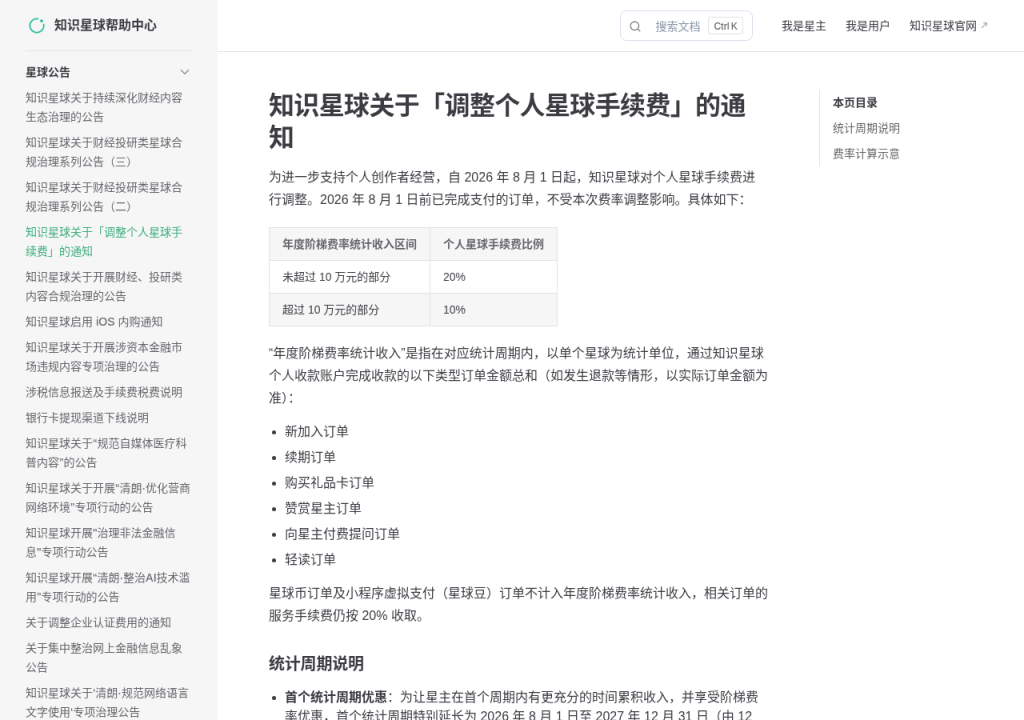1024x720 pixels.
Task: Click the 知识星球 logo icon
Action: coord(37,25)
